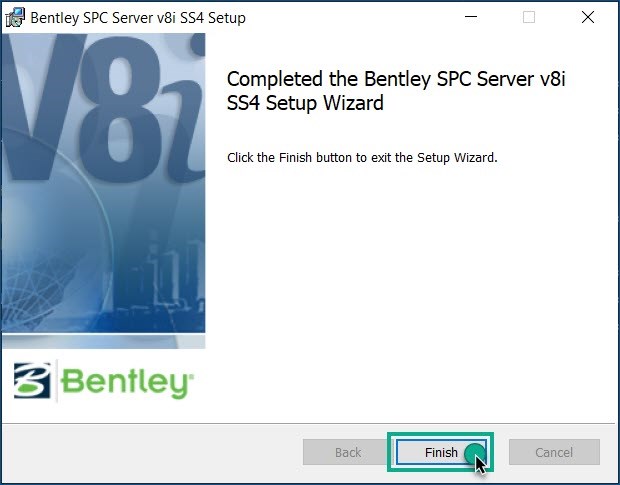
Task: Minimize the setup wizard window
Action: pos(471,17)
